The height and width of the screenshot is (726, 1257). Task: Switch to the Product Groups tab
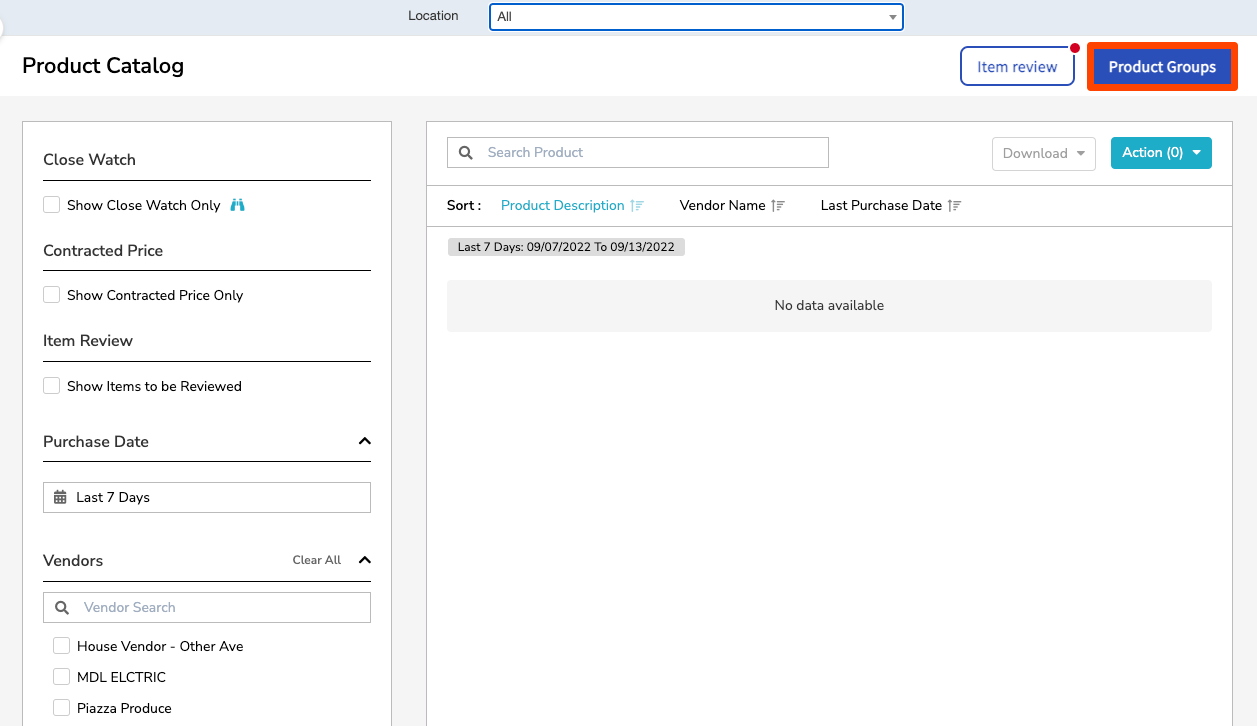click(x=1162, y=66)
